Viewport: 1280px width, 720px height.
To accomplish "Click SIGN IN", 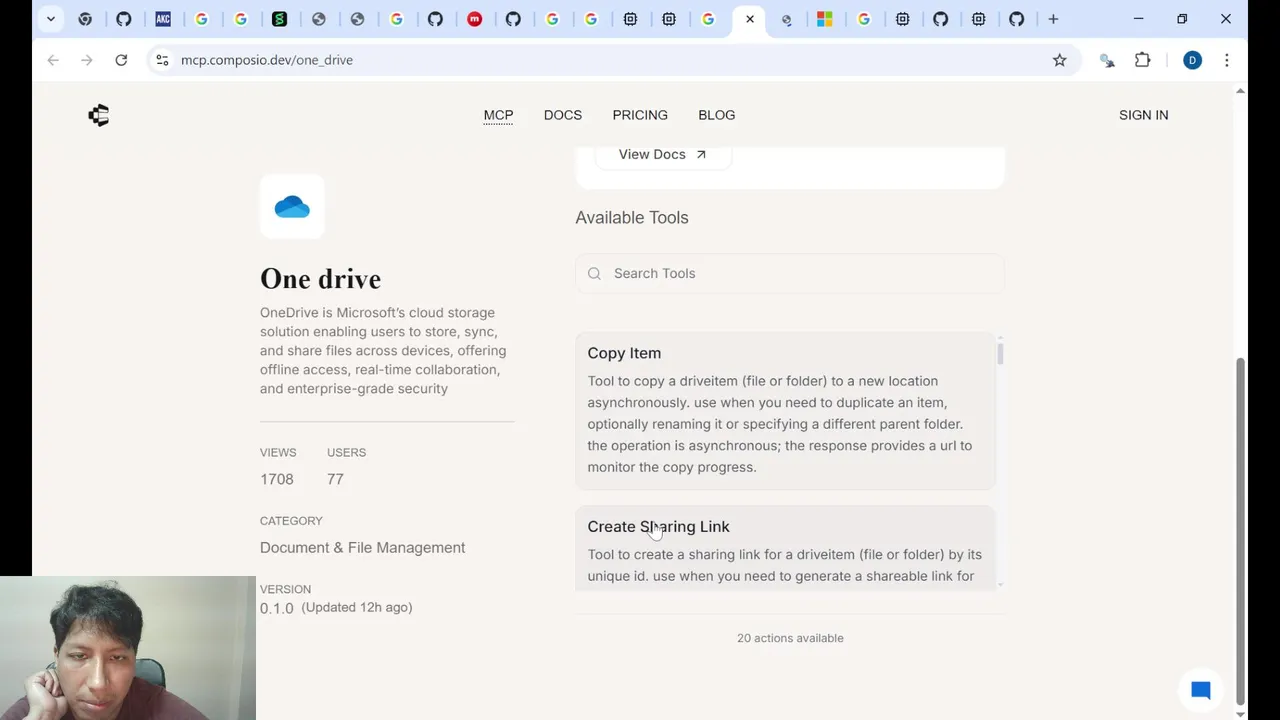I will (1143, 115).
